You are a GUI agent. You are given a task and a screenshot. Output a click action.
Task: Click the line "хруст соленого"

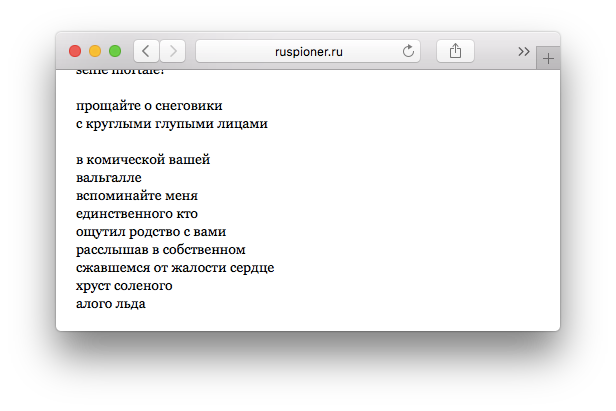(x=124, y=286)
